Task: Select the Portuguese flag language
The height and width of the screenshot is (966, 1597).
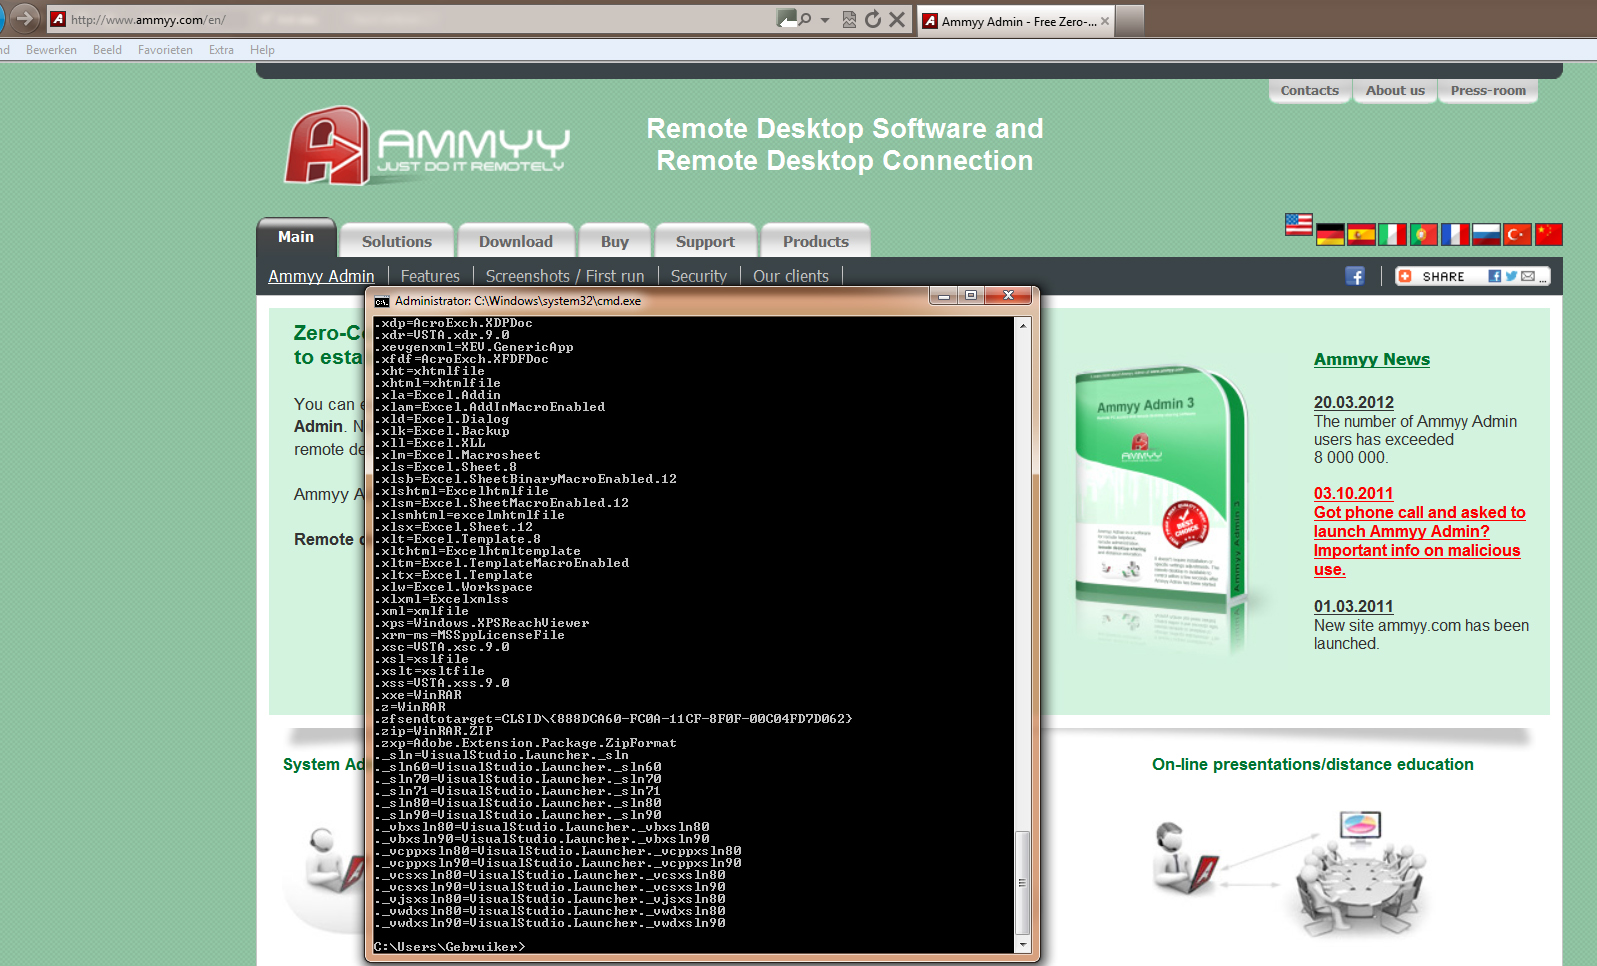Action: click(1423, 235)
